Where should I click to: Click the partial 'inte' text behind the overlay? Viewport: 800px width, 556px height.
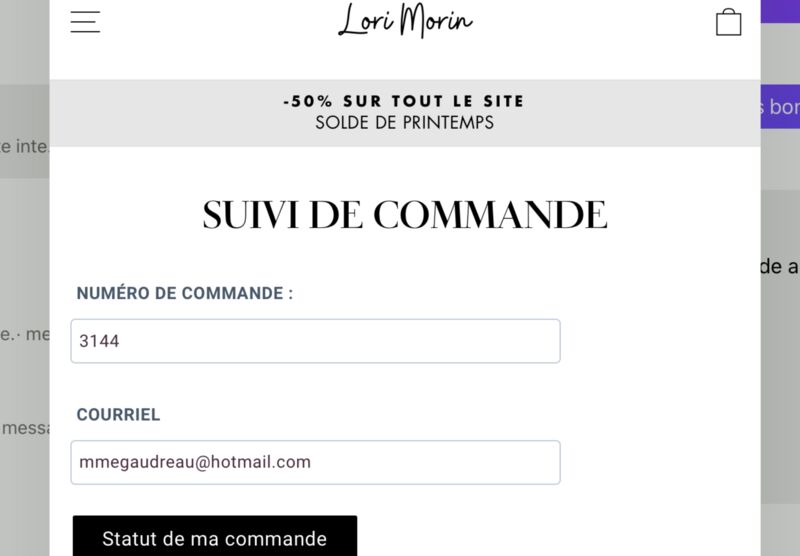24,146
